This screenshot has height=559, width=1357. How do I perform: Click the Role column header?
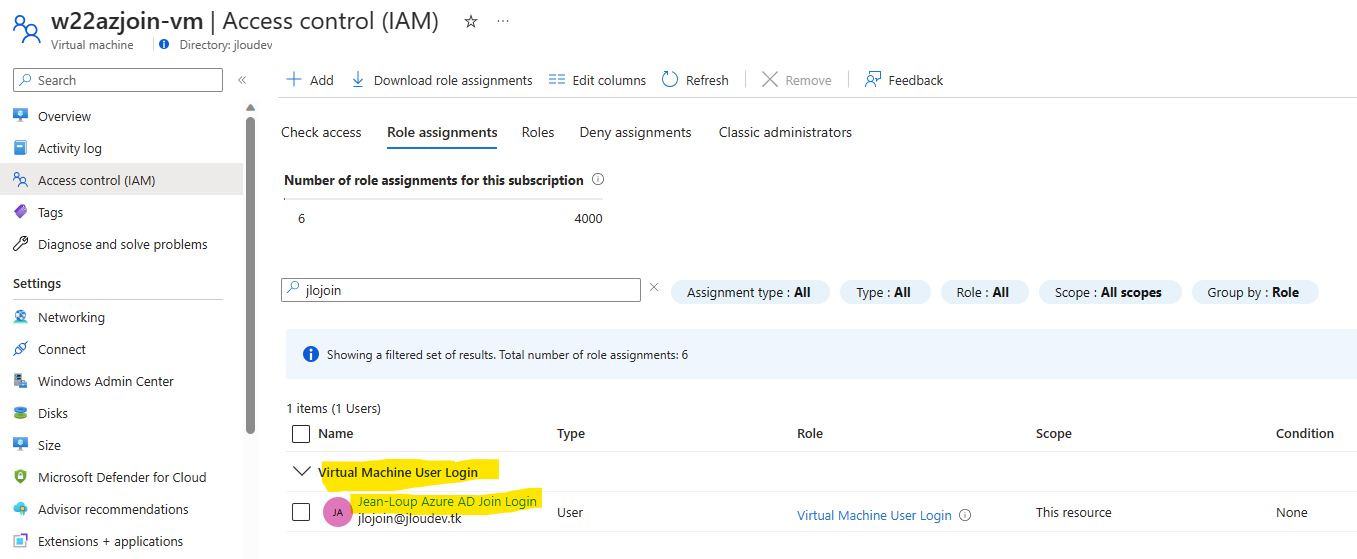pos(810,433)
